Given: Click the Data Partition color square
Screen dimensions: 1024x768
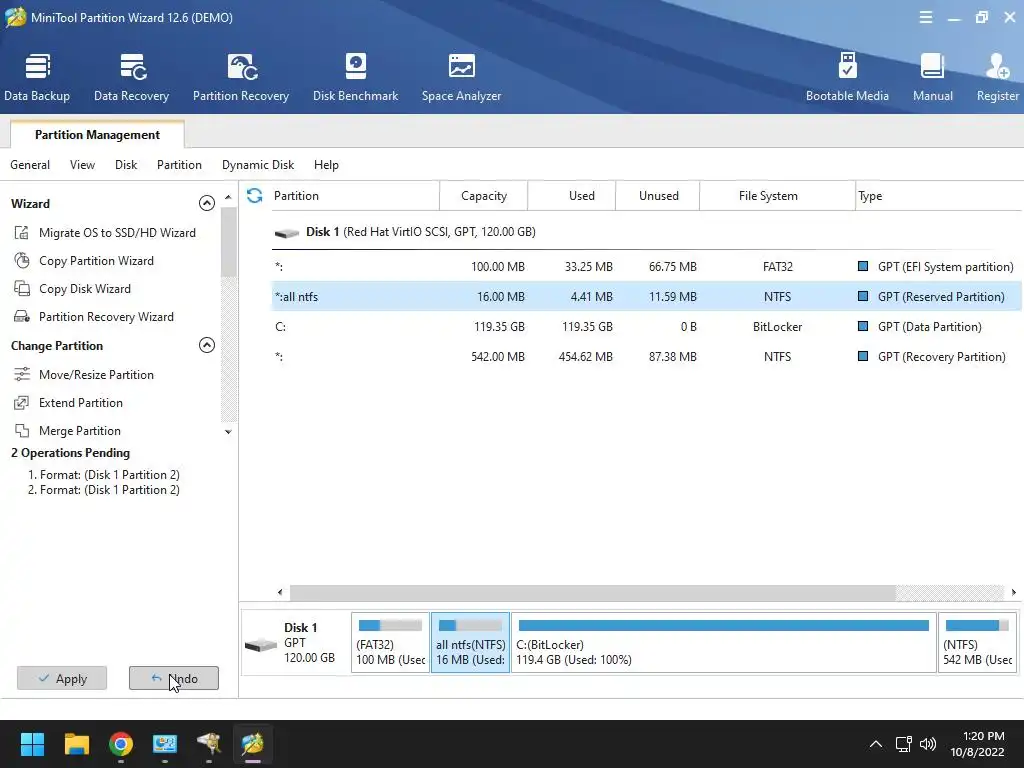Looking at the screenshot, I should click(863, 327).
